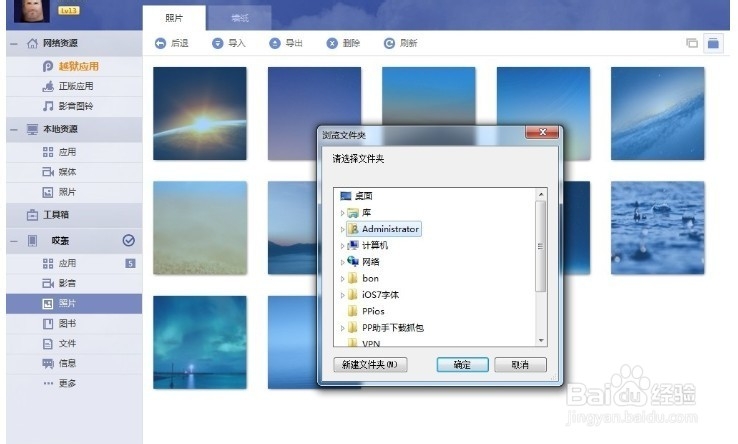Viewport: 738px width, 444px height.
Task: Click the 新建文件夹(N) button
Action: point(370,365)
